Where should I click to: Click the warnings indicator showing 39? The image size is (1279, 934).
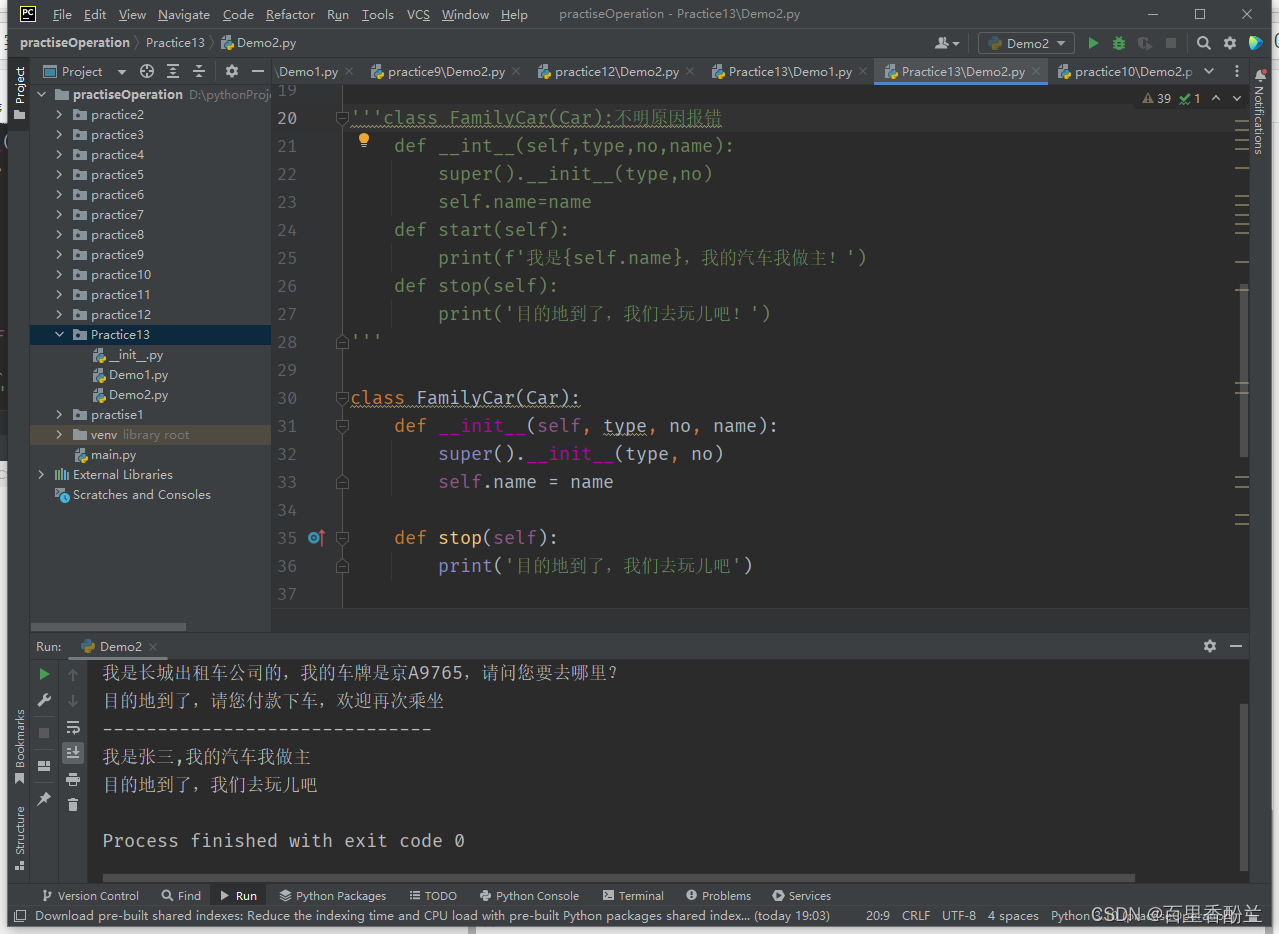coord(1156,98)
